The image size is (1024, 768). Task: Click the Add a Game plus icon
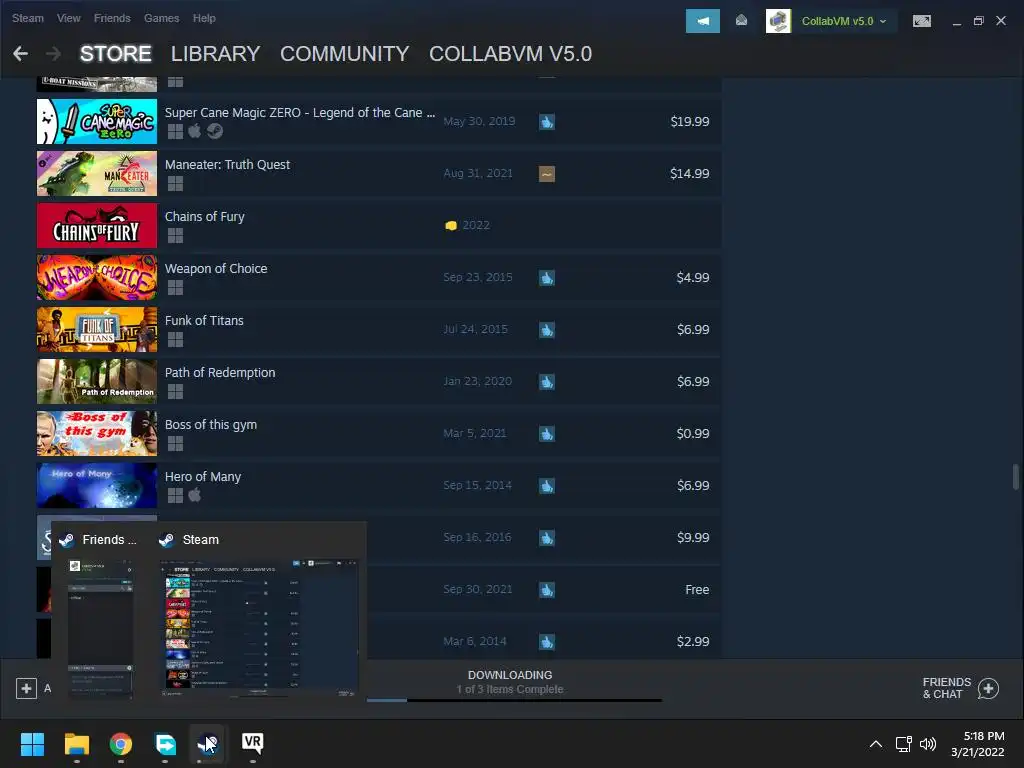click(x=26, y=688)
